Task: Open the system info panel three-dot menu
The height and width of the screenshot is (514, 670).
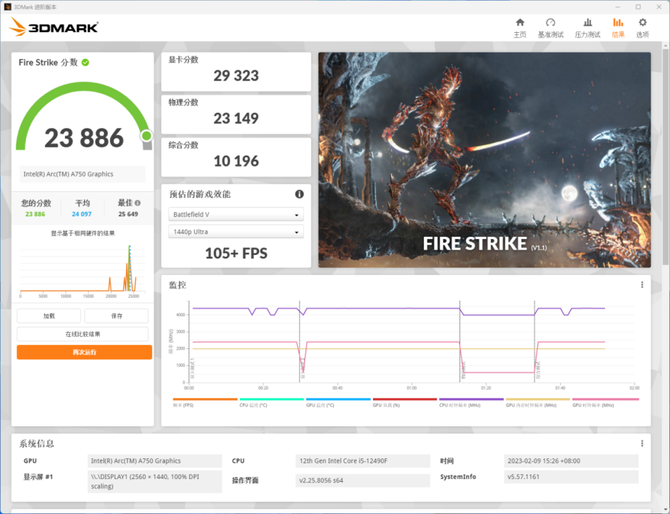Action: (x=642, y=443)
